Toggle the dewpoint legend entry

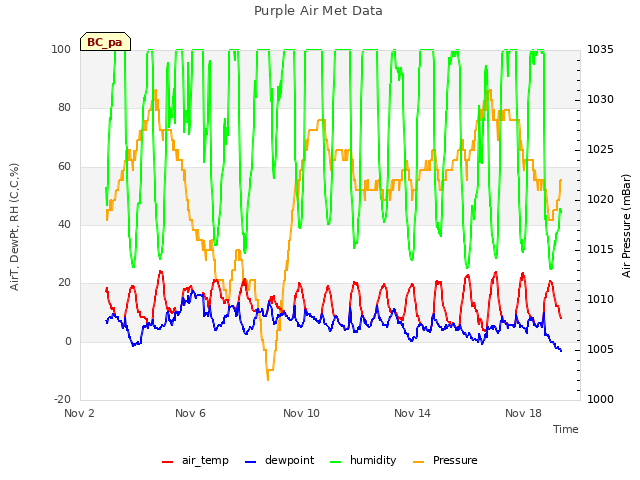coord(280,460)
